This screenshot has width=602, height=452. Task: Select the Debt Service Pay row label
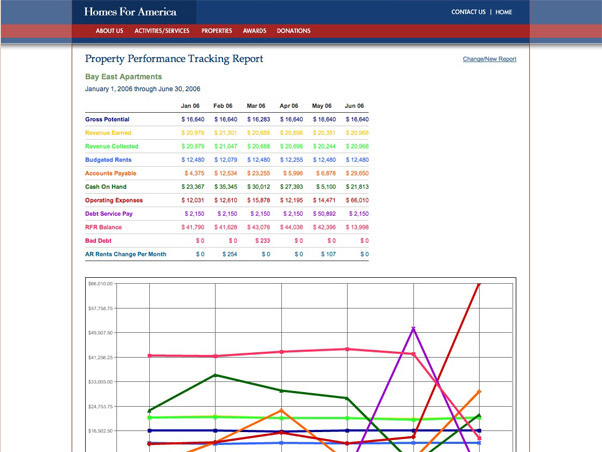click(x=109, y=214)
